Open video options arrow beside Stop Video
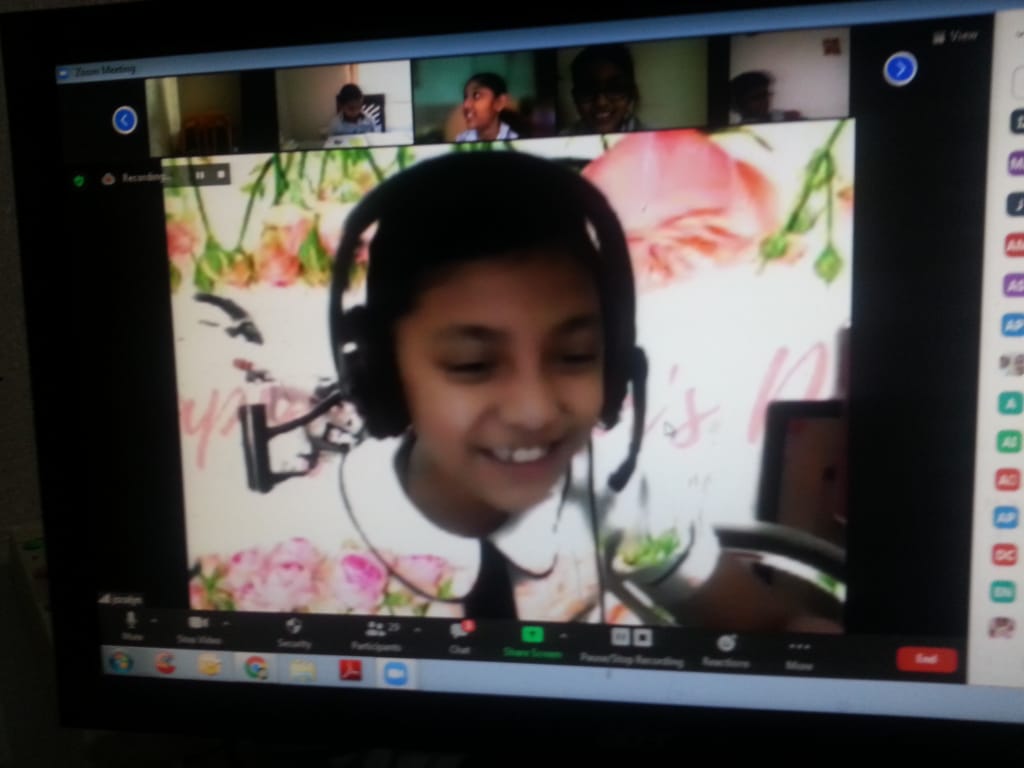 pos(227,624)
